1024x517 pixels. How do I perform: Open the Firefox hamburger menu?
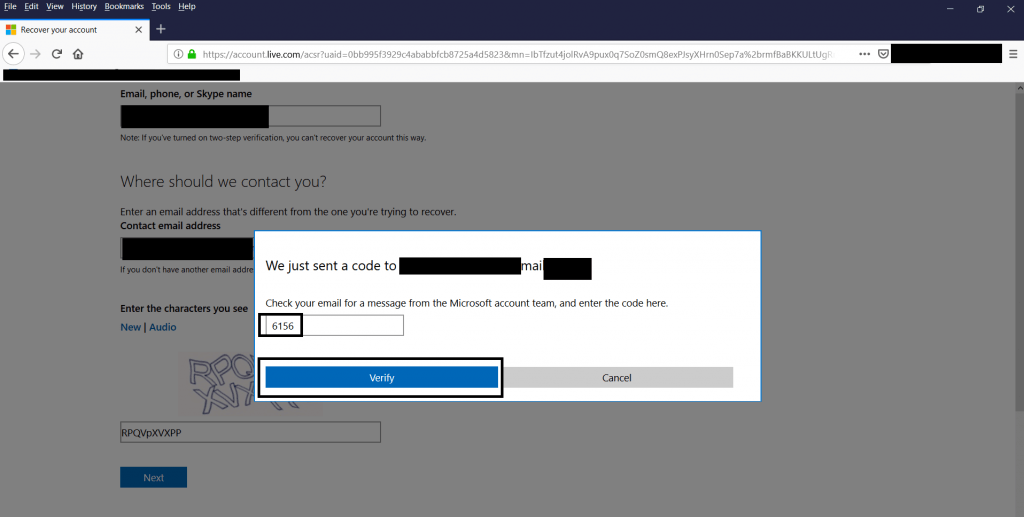pos(1013,54)
